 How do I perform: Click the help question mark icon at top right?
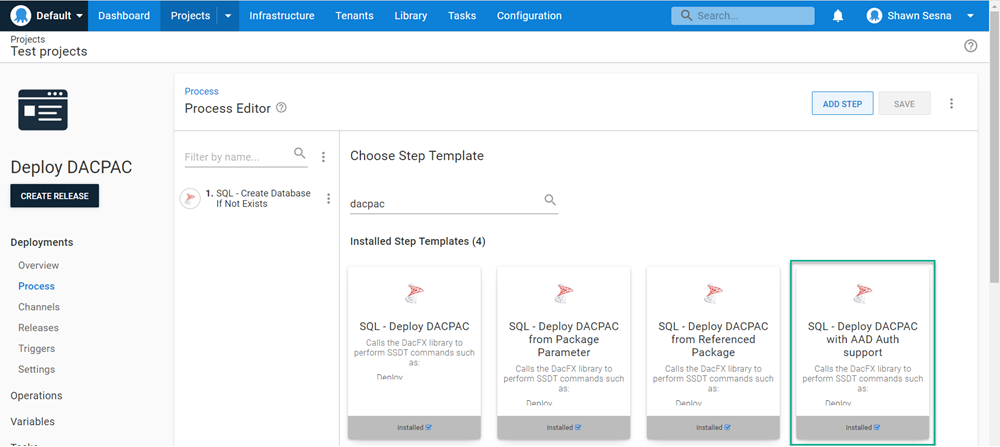[970, 46]
